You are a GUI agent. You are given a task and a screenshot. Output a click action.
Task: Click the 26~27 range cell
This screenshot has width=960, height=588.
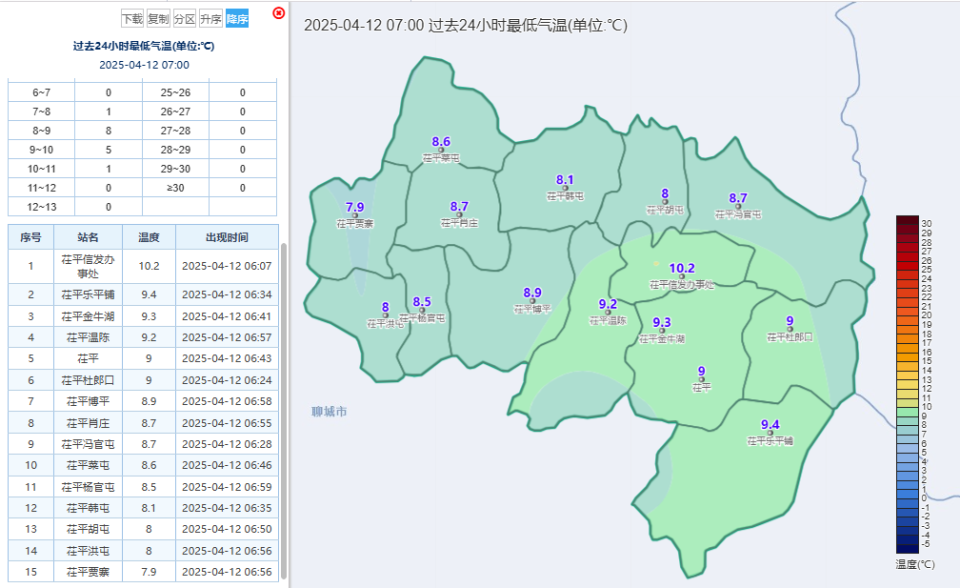tap(176, 111)
